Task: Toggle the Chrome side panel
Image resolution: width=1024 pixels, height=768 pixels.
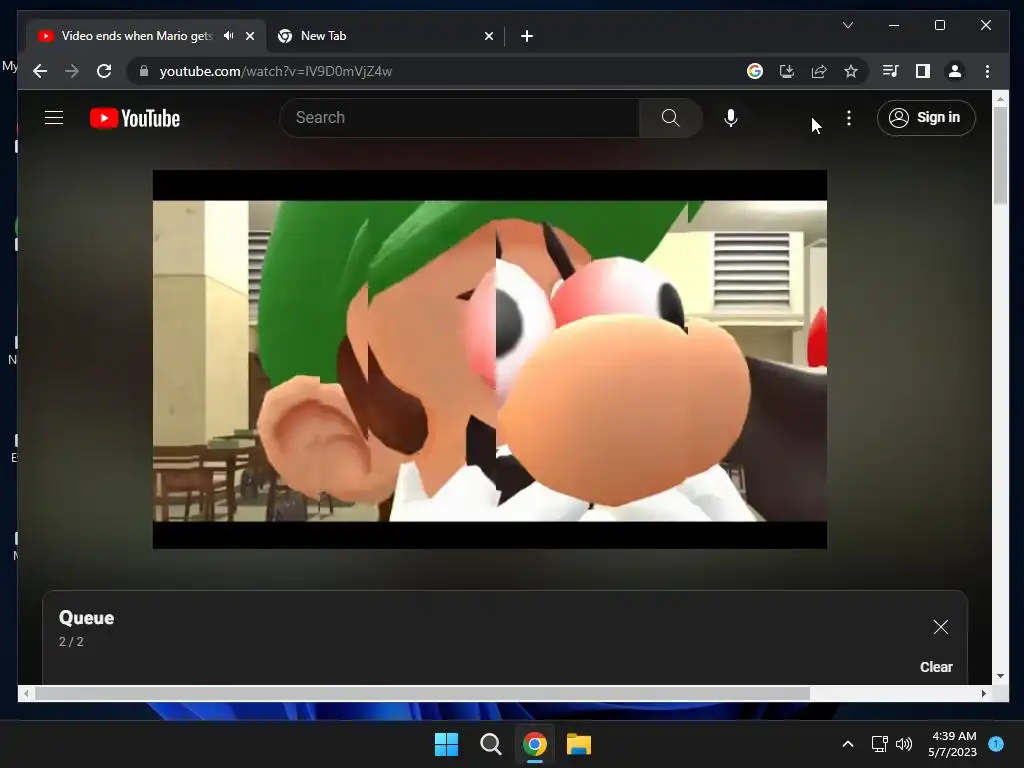Action: [x=922, y=71]
